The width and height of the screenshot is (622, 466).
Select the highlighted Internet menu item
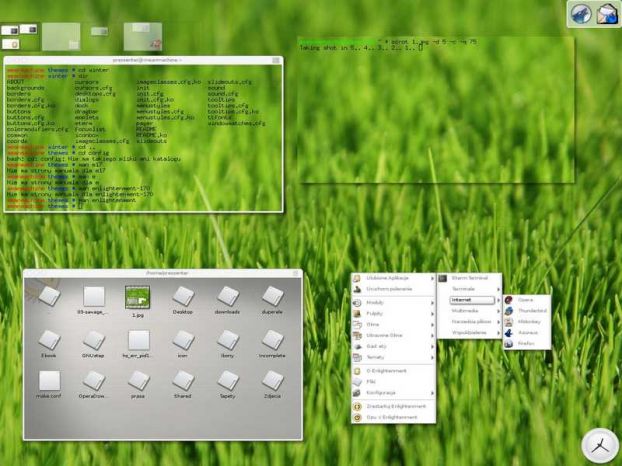(x=472, y=300)
